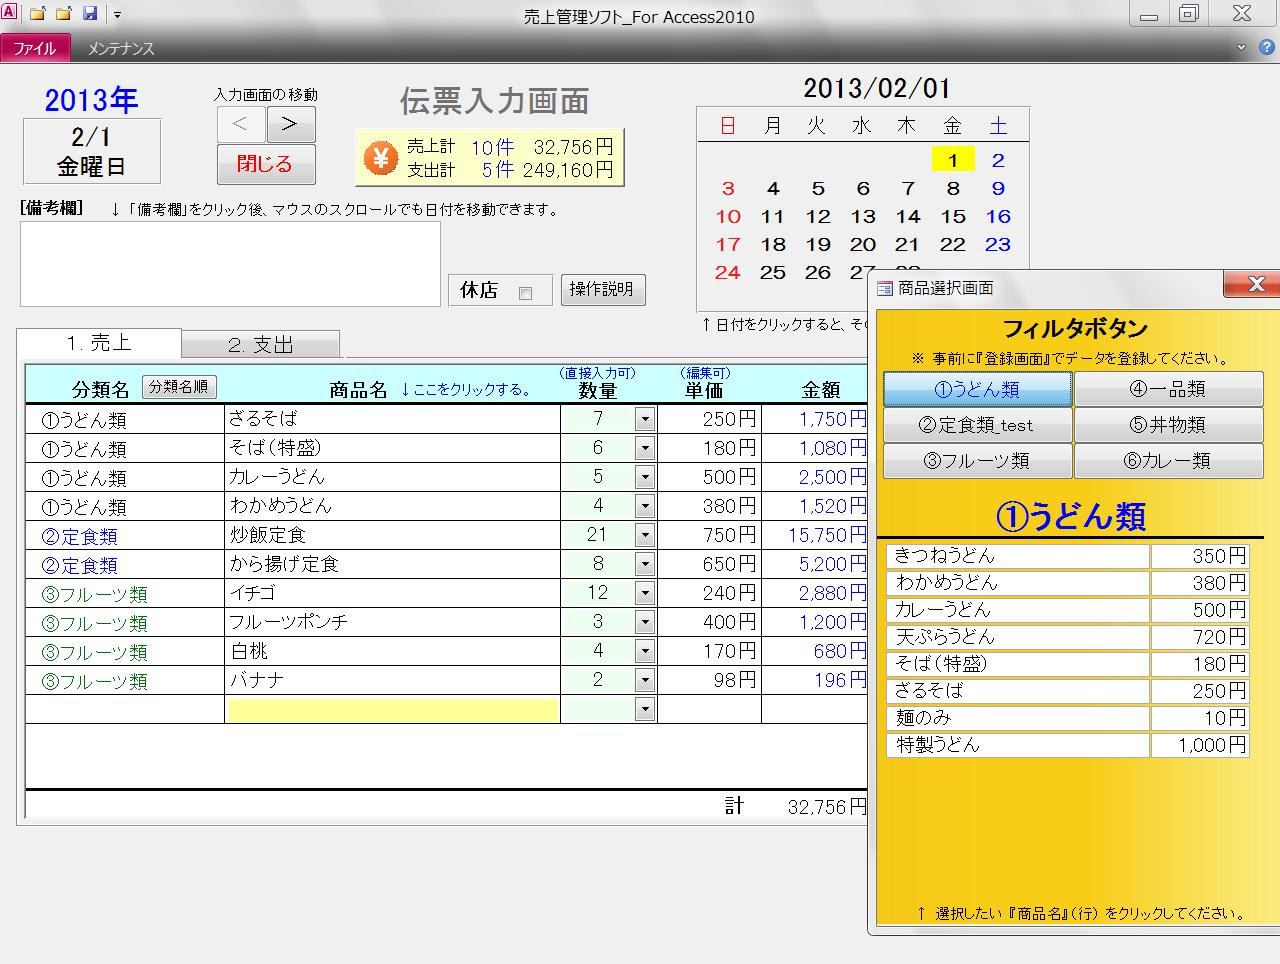Image resolution: width=1280 pixels, height=964 pixels.
Task: Click the 操作説明 button
Action: click(602, 289)
